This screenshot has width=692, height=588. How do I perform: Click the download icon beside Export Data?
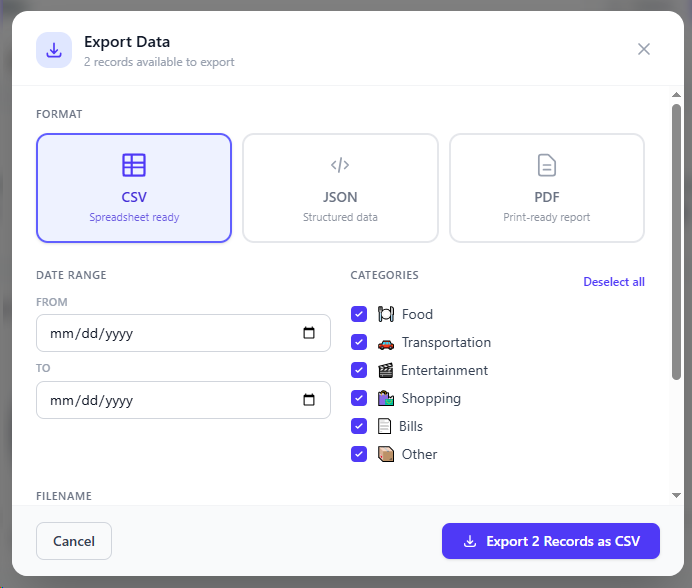coord(54,50)
